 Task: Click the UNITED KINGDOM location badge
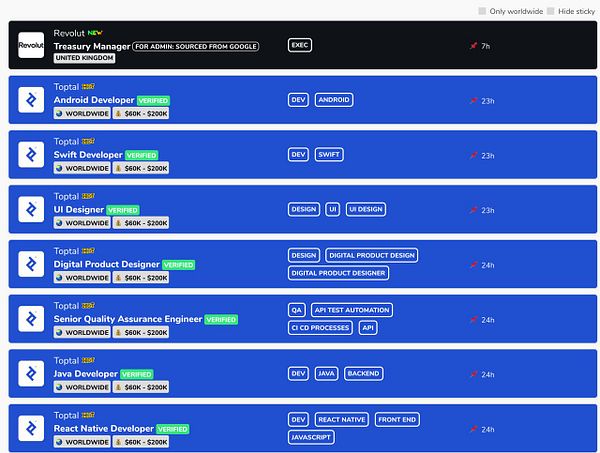pos(84,58)
